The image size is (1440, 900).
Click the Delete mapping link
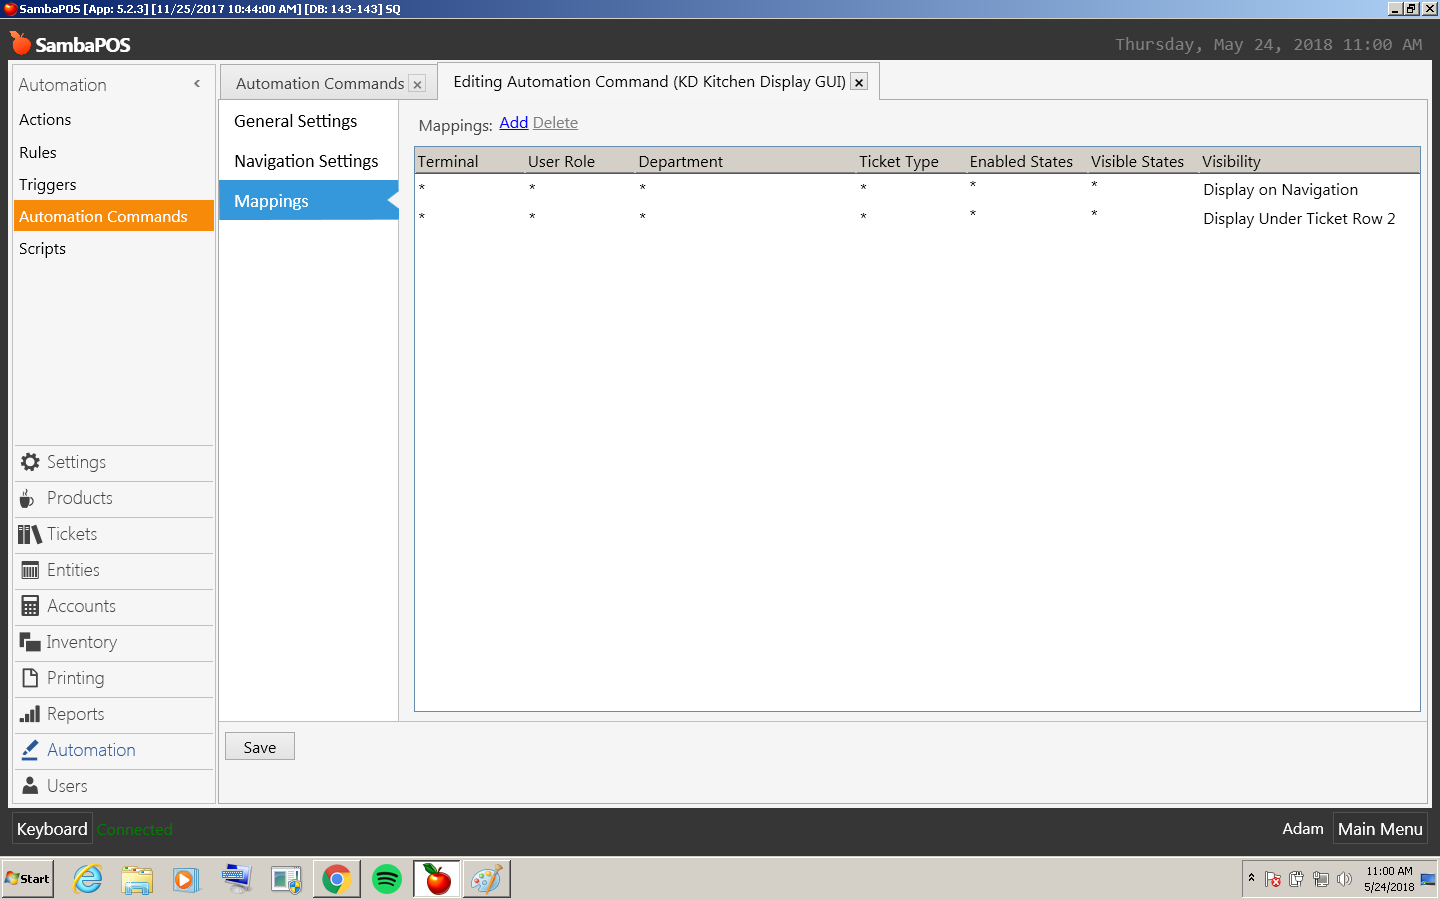click(555, 123)
